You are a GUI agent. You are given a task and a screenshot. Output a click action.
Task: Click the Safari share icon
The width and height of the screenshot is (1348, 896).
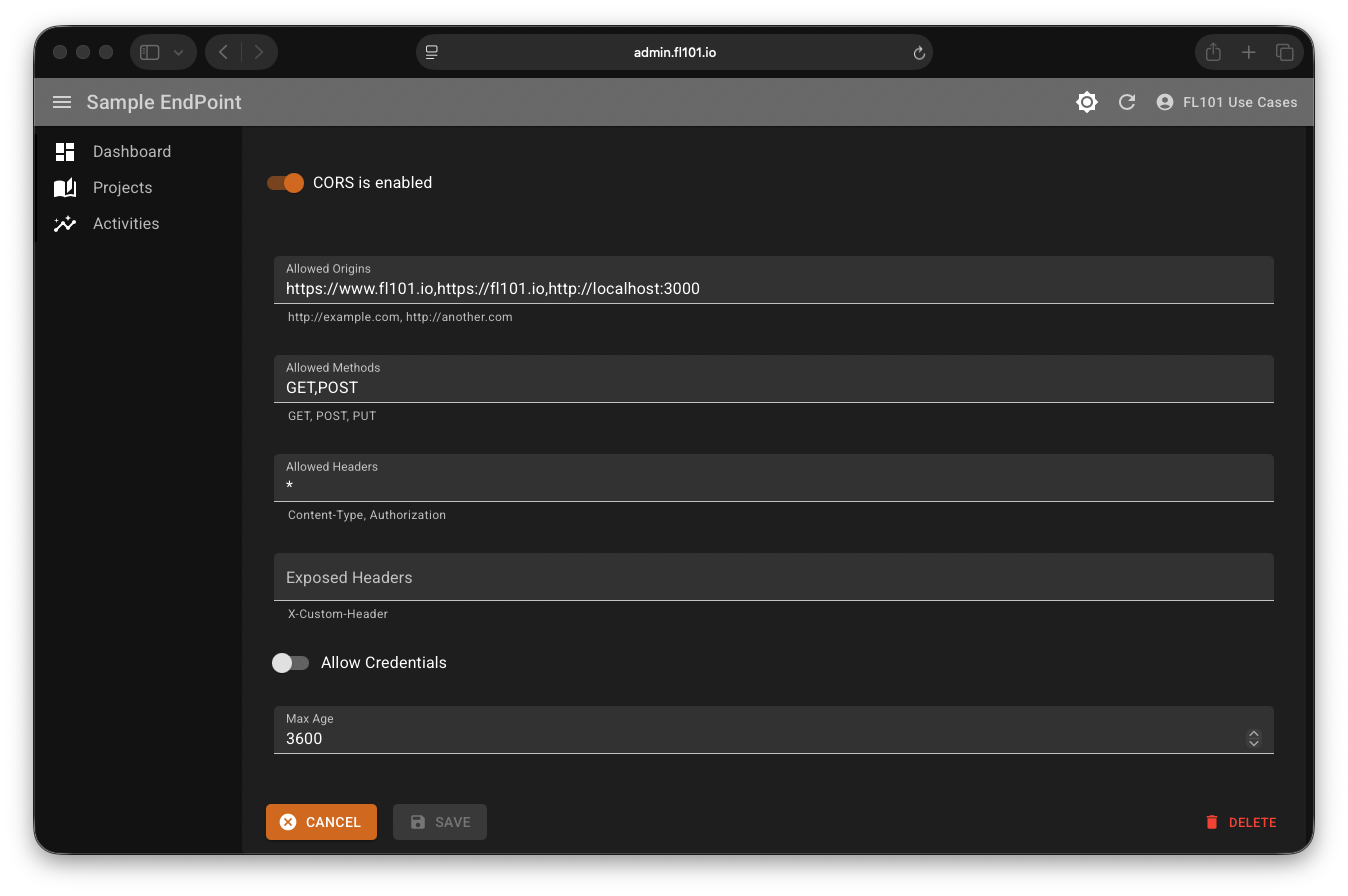[x=1213, y=52]
